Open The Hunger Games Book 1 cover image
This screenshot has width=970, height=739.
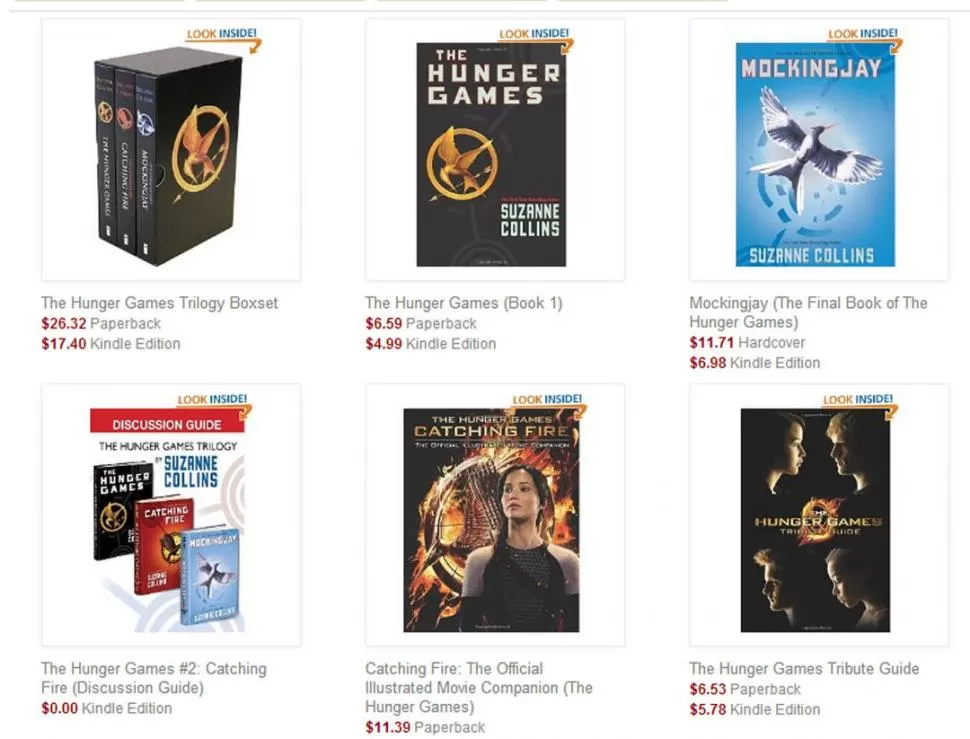pos(491,155)
